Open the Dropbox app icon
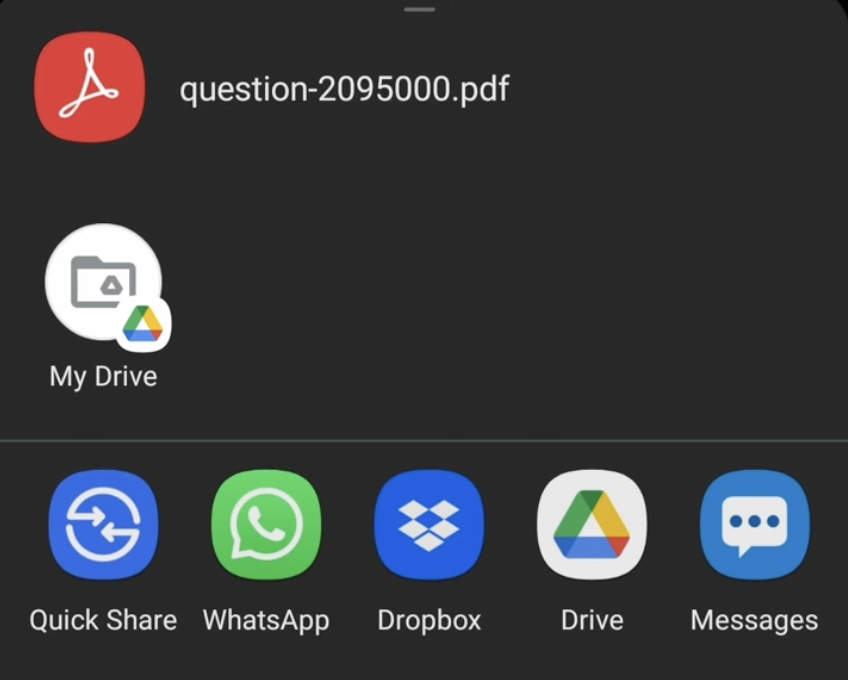848x680 pixels. pyautogui.click(x=429, y=525)
